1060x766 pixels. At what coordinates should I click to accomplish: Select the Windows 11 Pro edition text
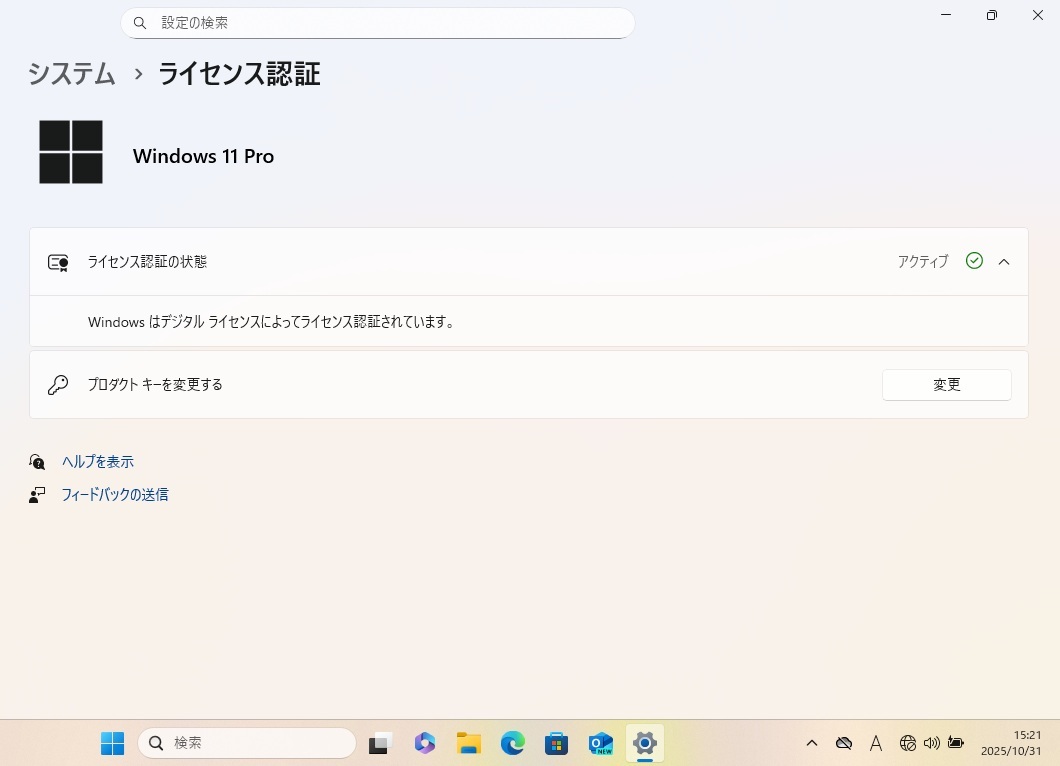coord(203,156)
